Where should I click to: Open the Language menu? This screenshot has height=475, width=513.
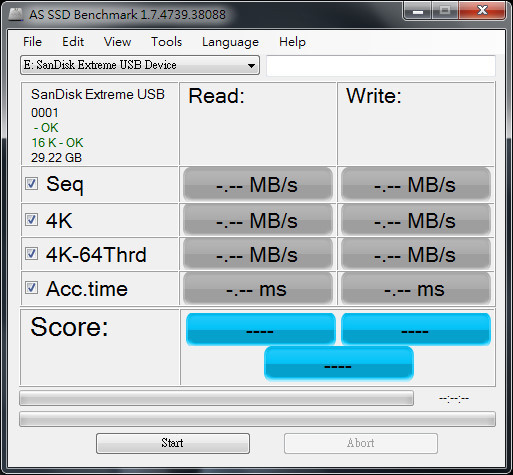(230, 42)
